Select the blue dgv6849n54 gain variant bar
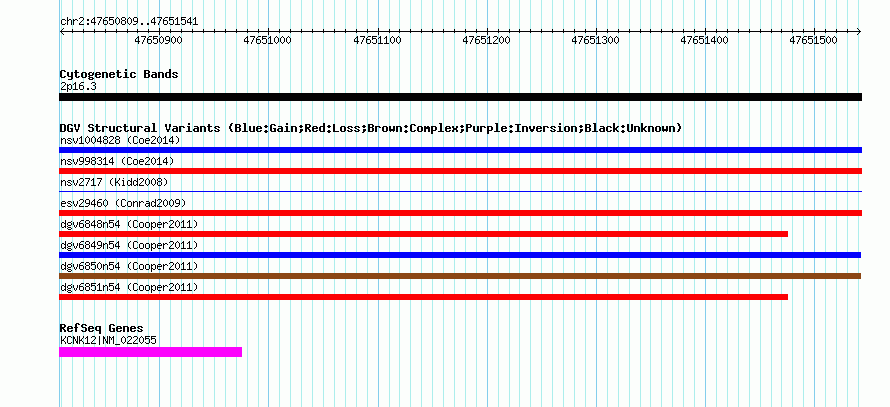The height and width of the screenshot is (407, 890). 460,255
